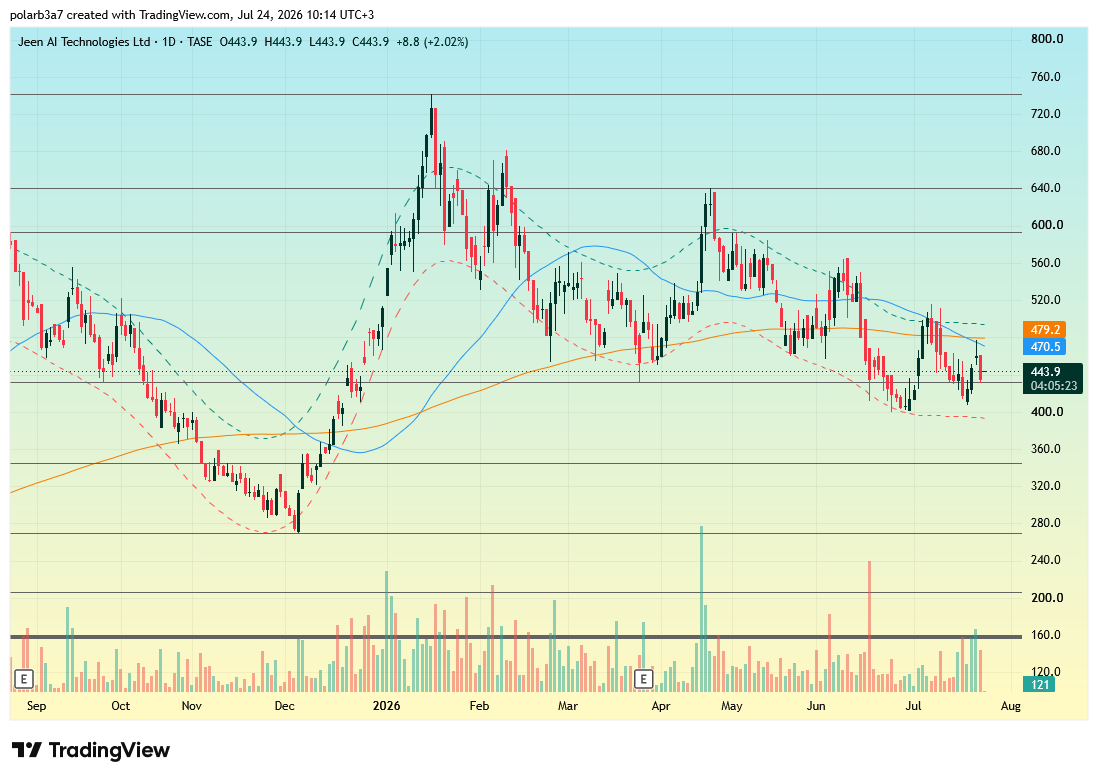The image size is (1098, 780).
Task: Click the 280.0 price axis label
Action: coord(1047,523)
